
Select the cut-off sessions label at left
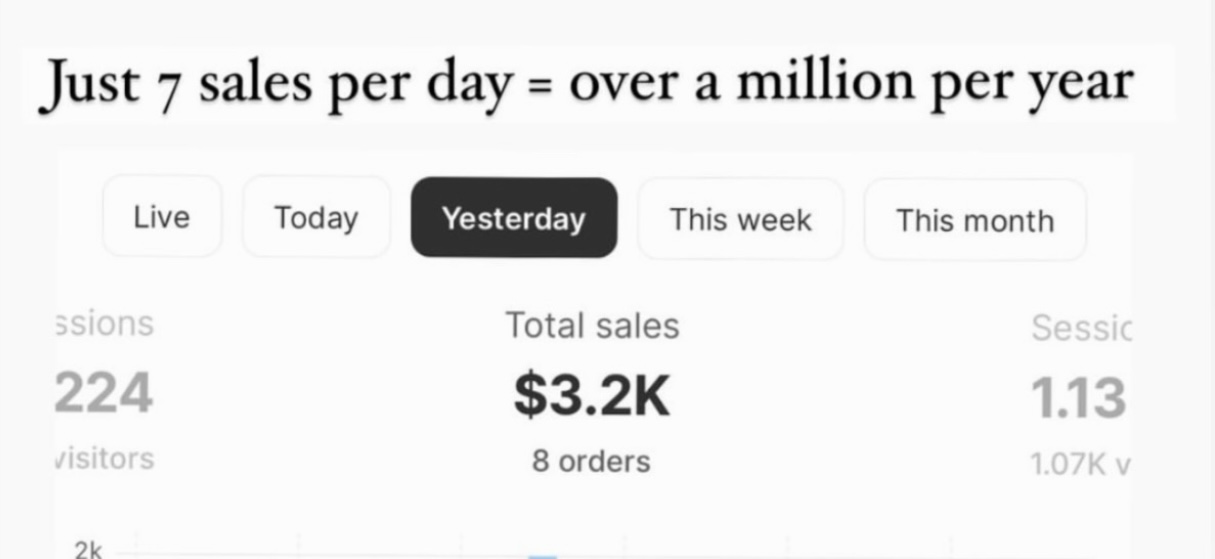click(x=104, y=323)
